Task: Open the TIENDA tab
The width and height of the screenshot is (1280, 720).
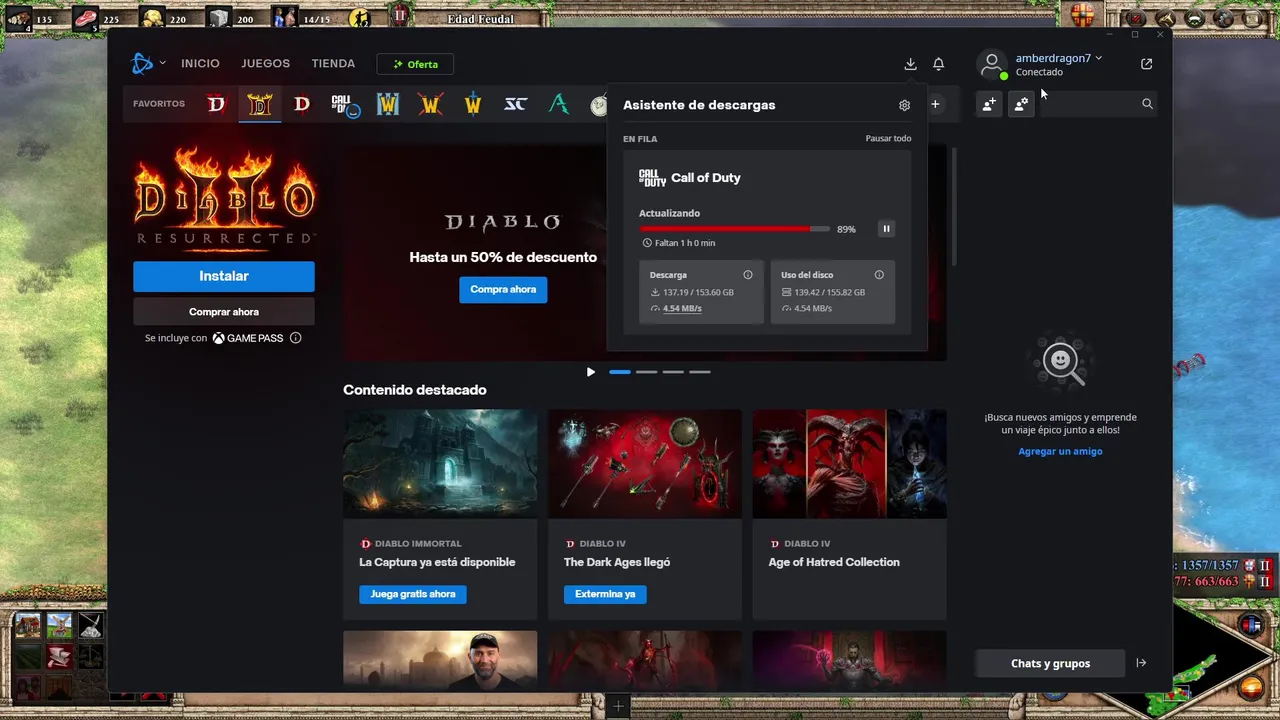Action: [x=333, y=64]
